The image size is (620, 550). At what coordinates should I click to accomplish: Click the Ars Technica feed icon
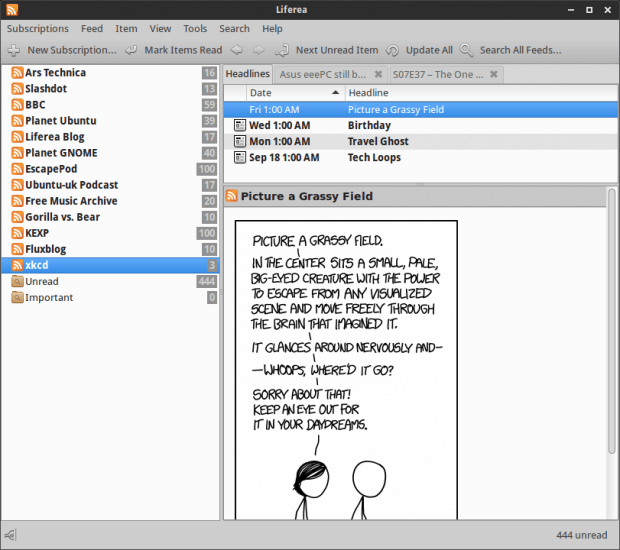tap(17, 73)
